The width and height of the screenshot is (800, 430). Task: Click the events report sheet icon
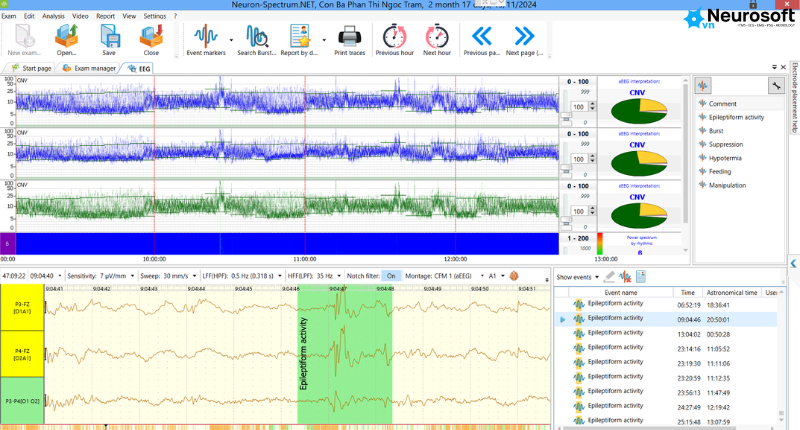pyautogui.click(x=641, y=277)
